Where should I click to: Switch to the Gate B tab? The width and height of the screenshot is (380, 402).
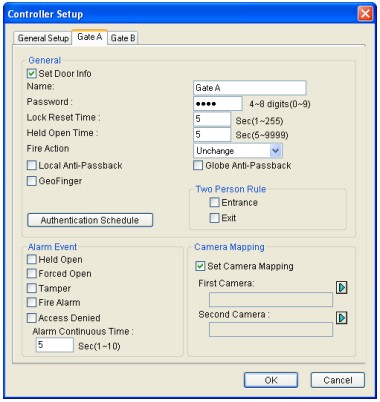coord(123,38)
